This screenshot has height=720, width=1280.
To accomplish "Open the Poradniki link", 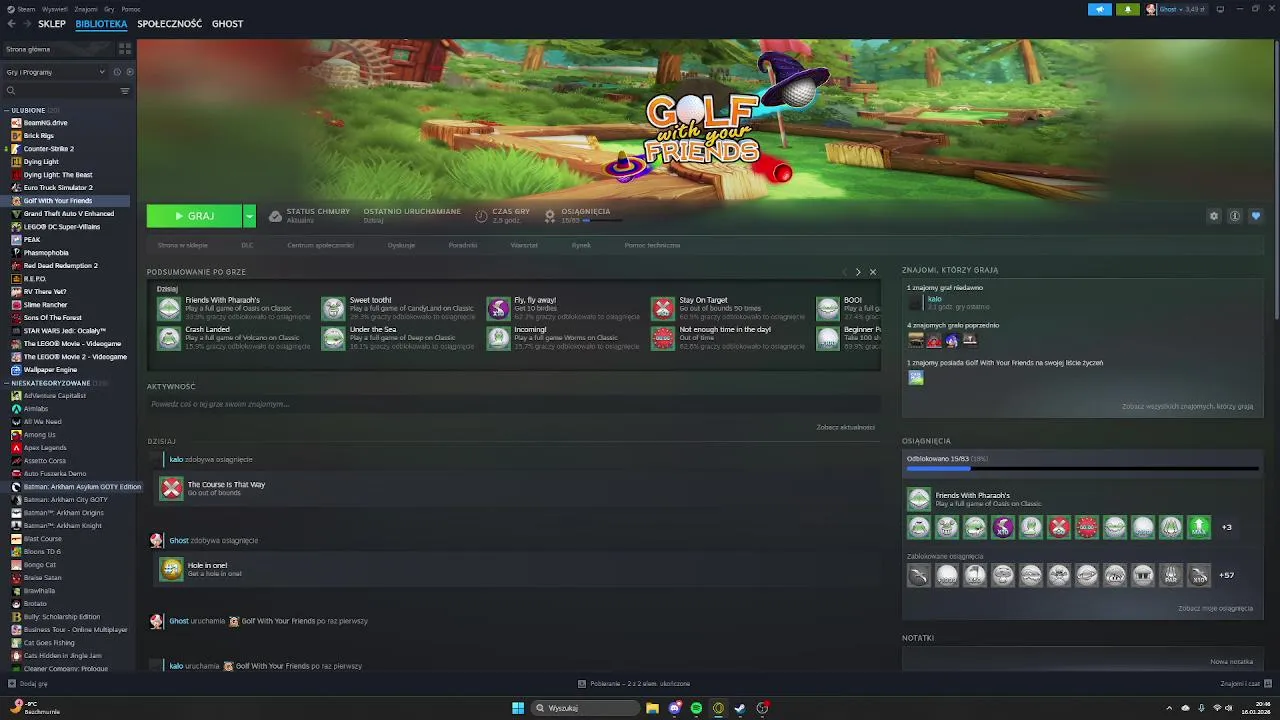I will pyautogui.click(x=463, y=245).
